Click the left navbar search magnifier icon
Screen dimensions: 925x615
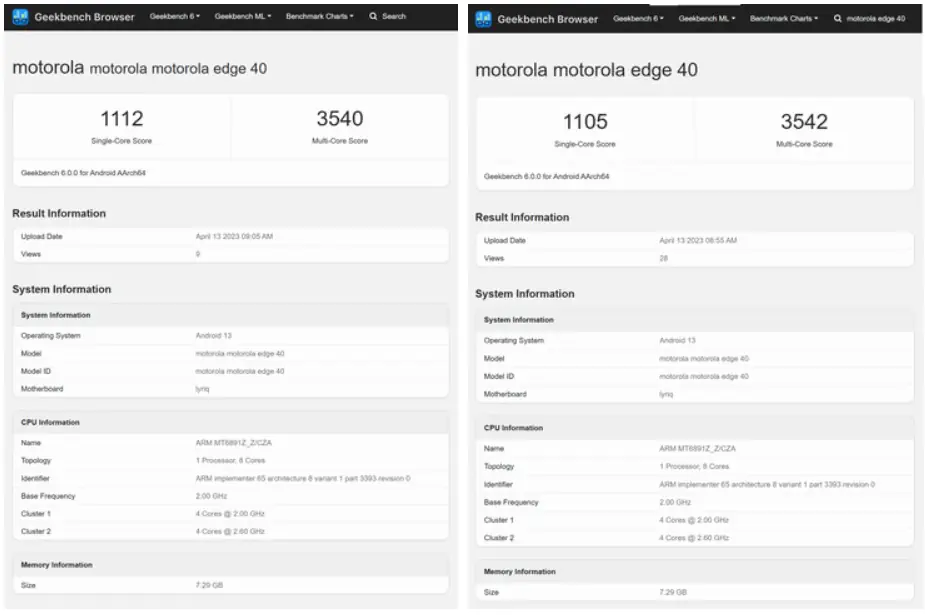pyautogui.click(x=373, y=17)
